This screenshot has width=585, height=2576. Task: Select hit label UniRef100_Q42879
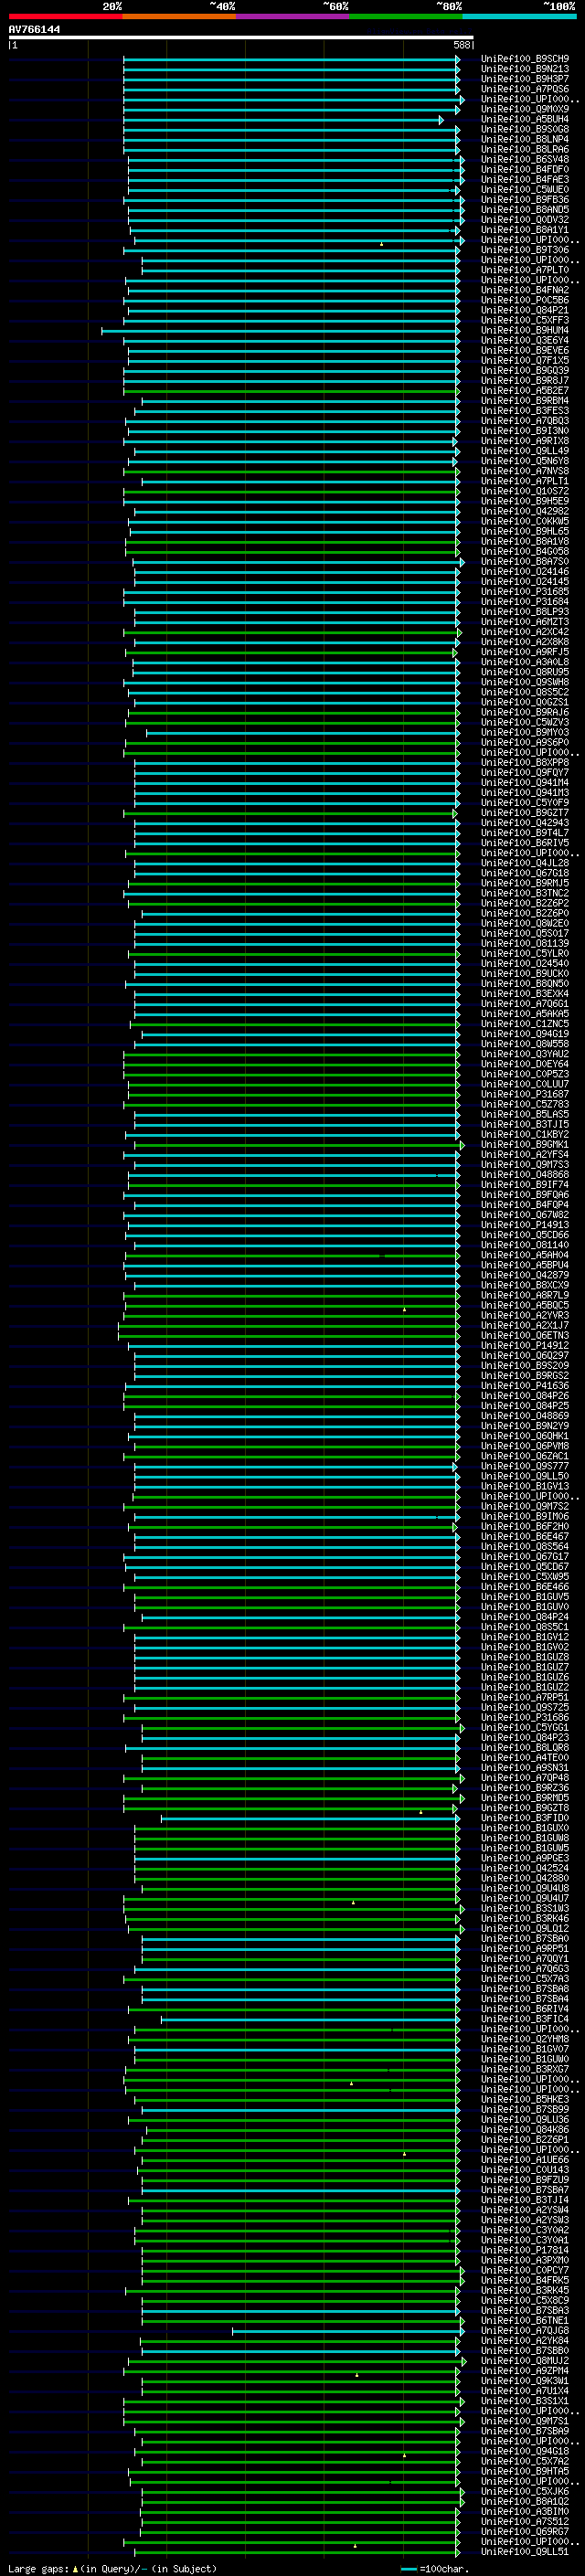click(x=525, y=1275)
